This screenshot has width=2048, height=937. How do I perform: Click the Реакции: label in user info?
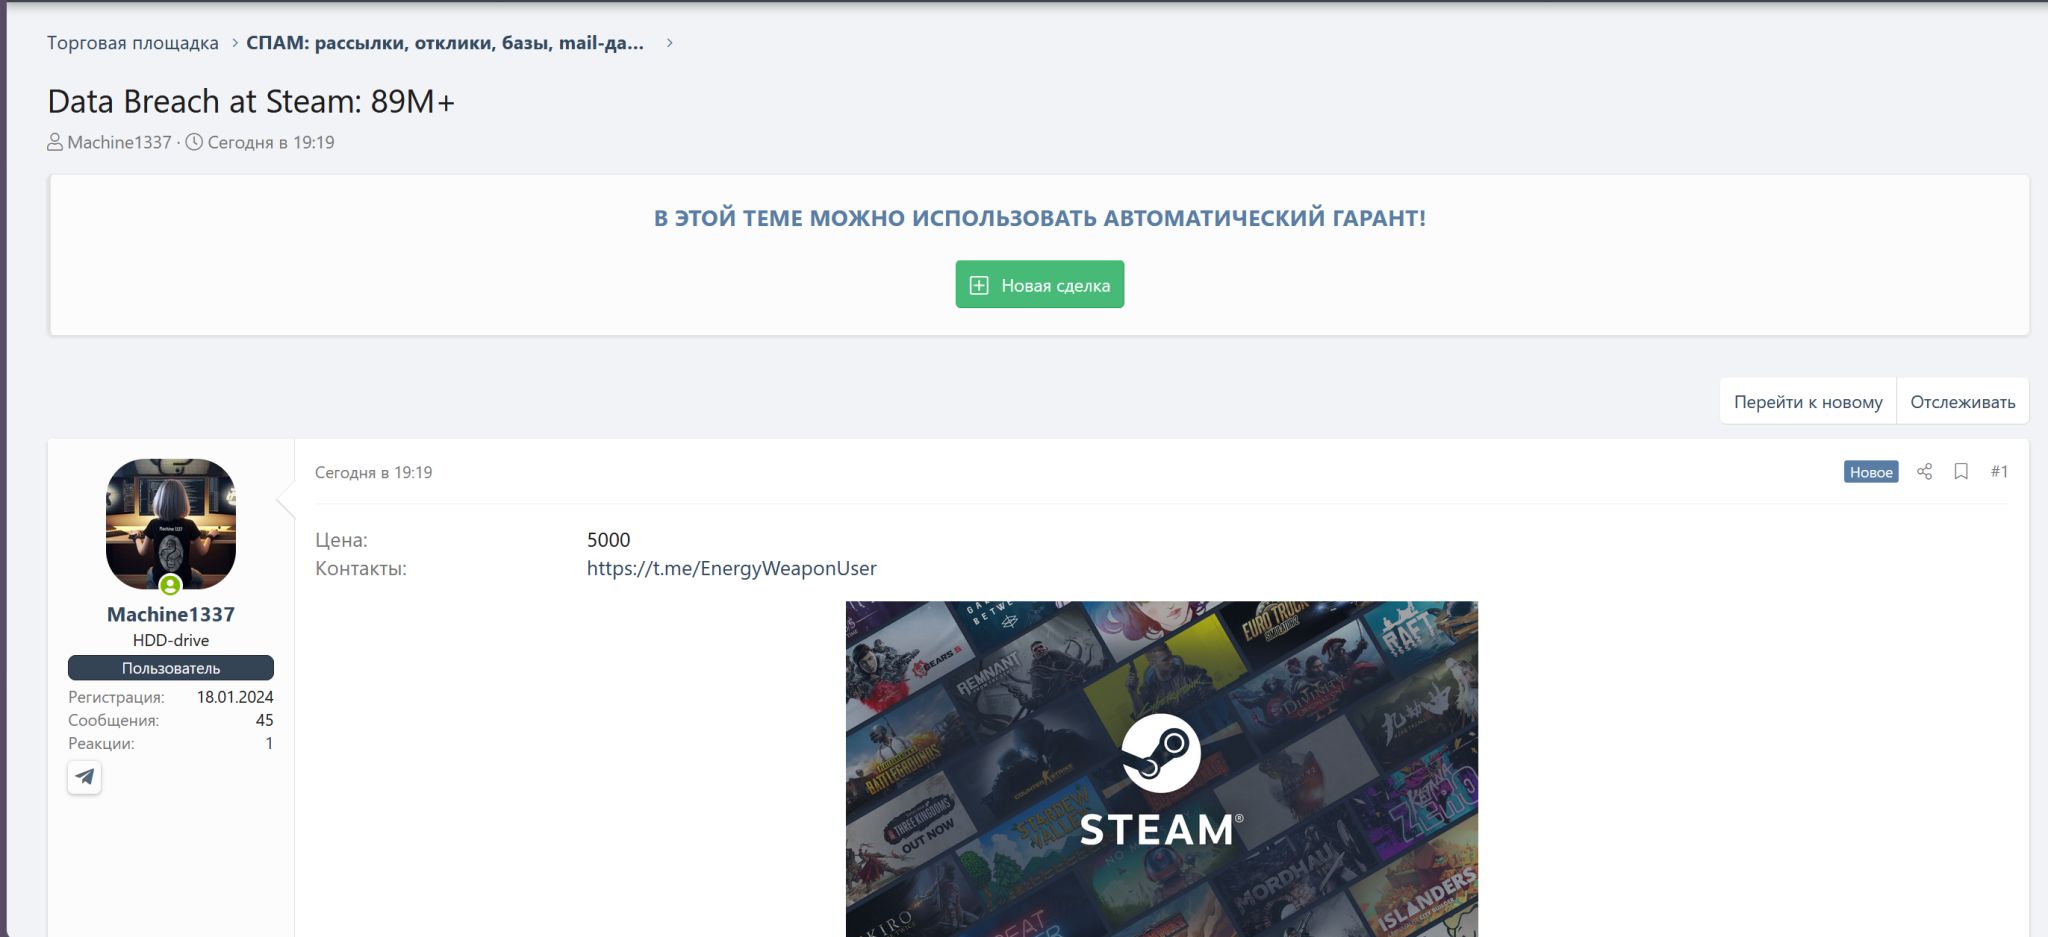click(x=101, y=743)
